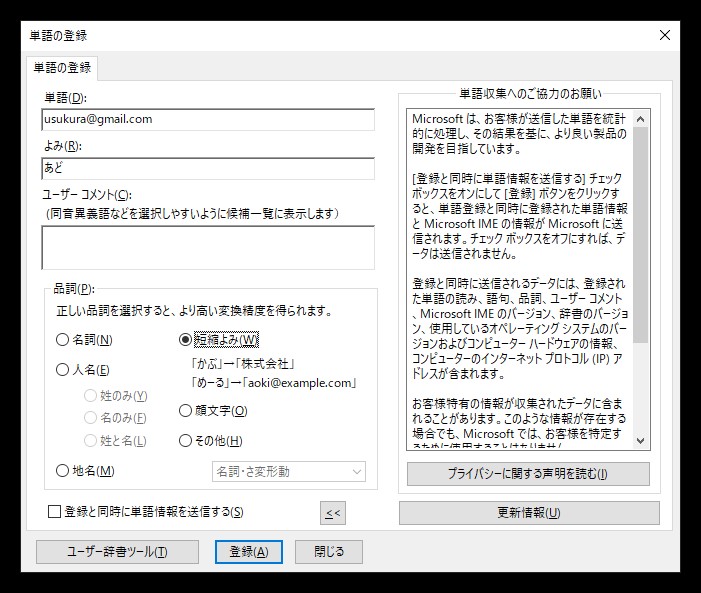Close the 単語の登録 dialog window
Image resolution: width=701 pixels, height=593 pixels.
click(665, 35)
